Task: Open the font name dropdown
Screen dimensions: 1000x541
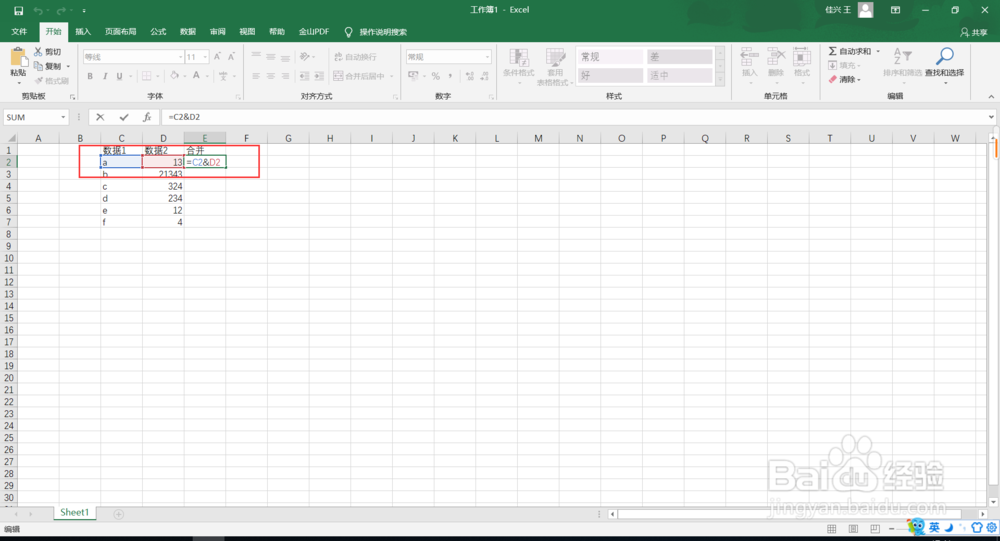Action: (180, 57)
